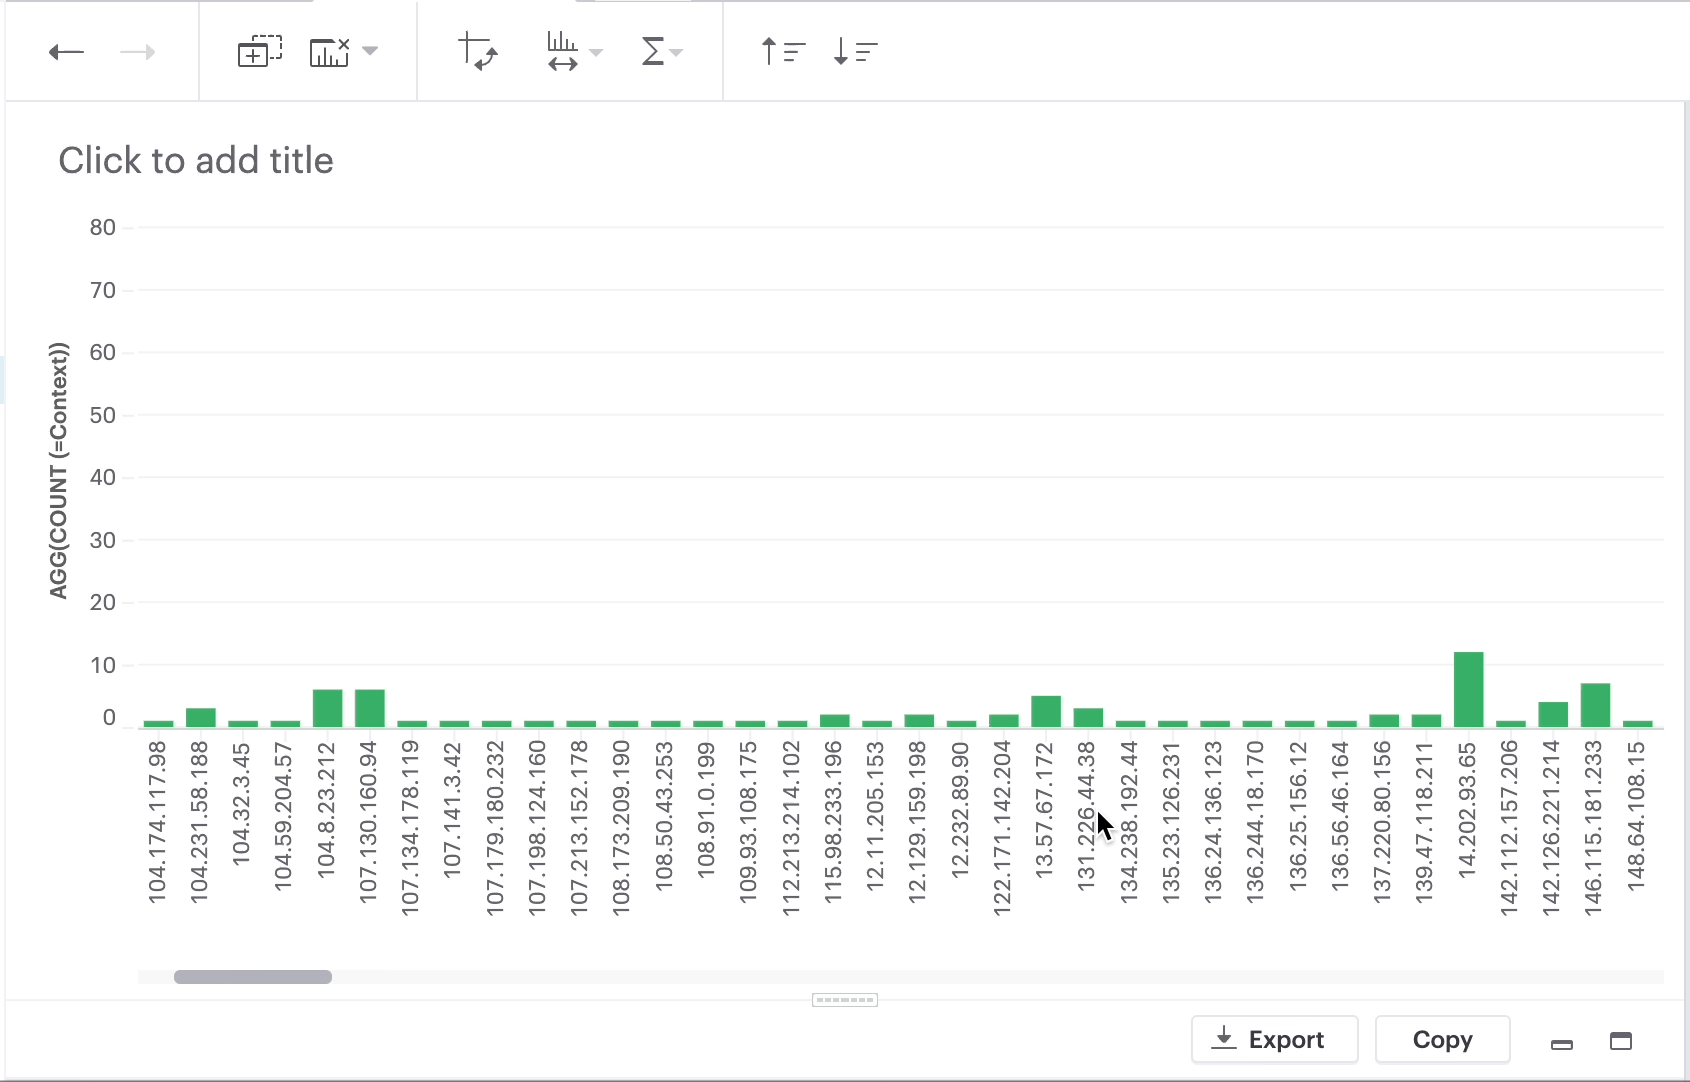Click the Export button
Screen dimensions: 1690x1082
point(1274,1039)
